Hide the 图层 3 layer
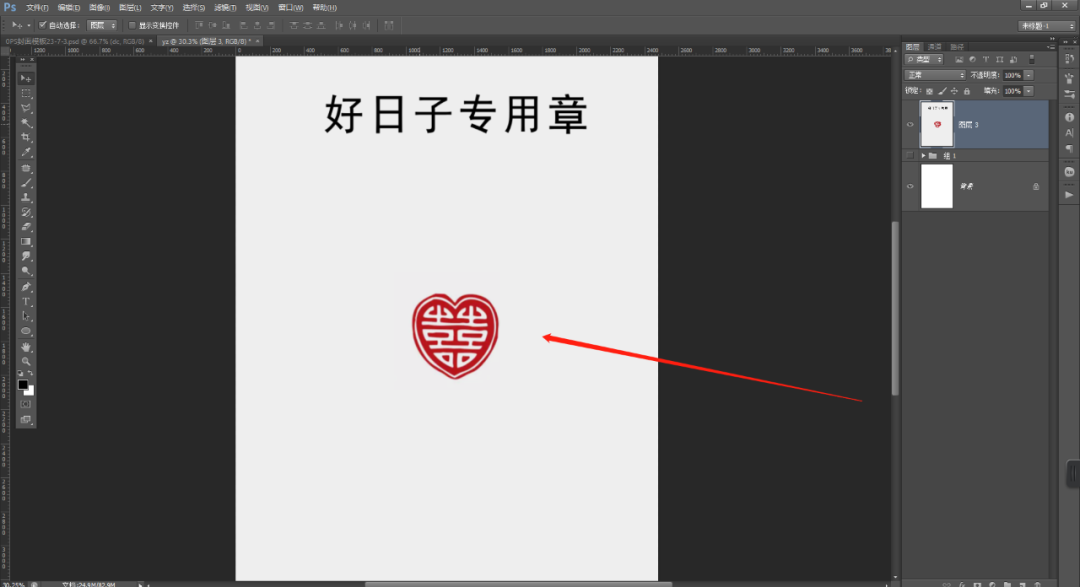The width and height of the screenshot is (1080, 587). click(x=910, y=123)
